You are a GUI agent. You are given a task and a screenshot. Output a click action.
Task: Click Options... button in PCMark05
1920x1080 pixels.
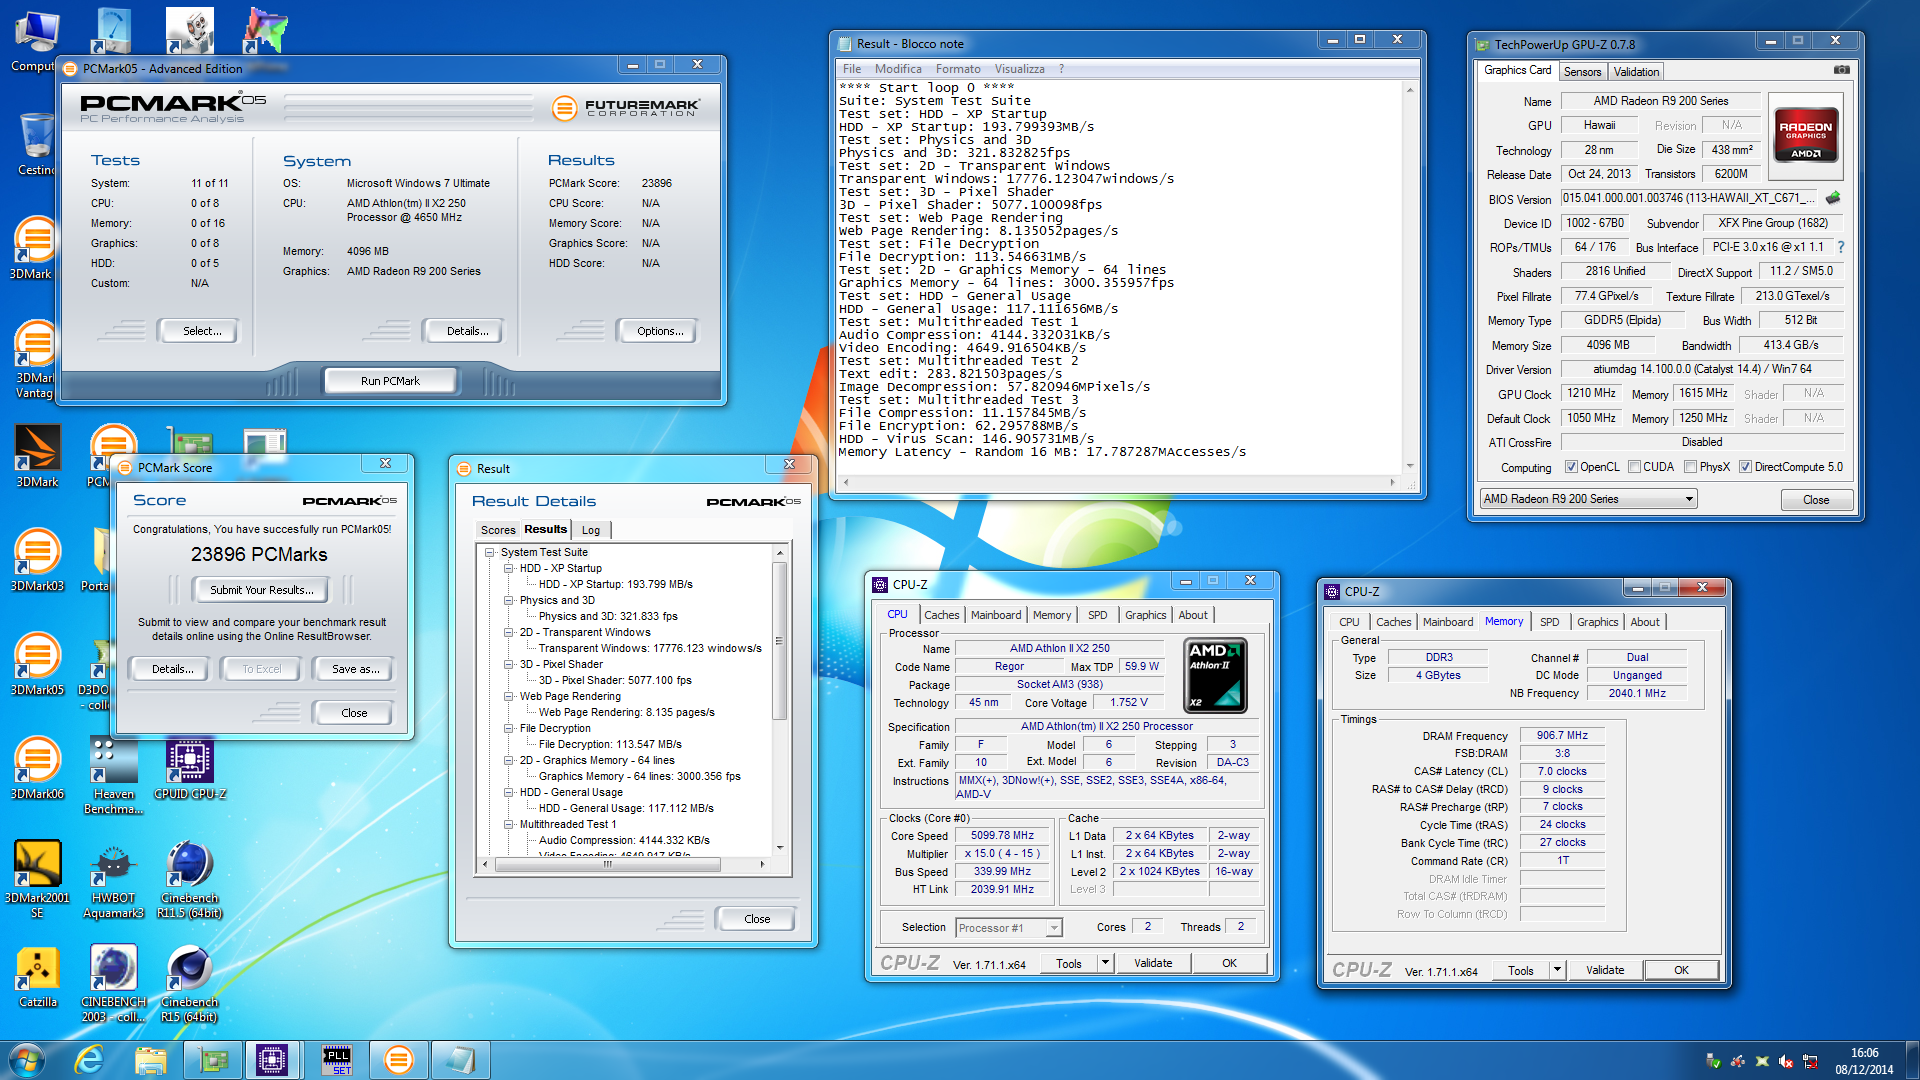[660, 331]
